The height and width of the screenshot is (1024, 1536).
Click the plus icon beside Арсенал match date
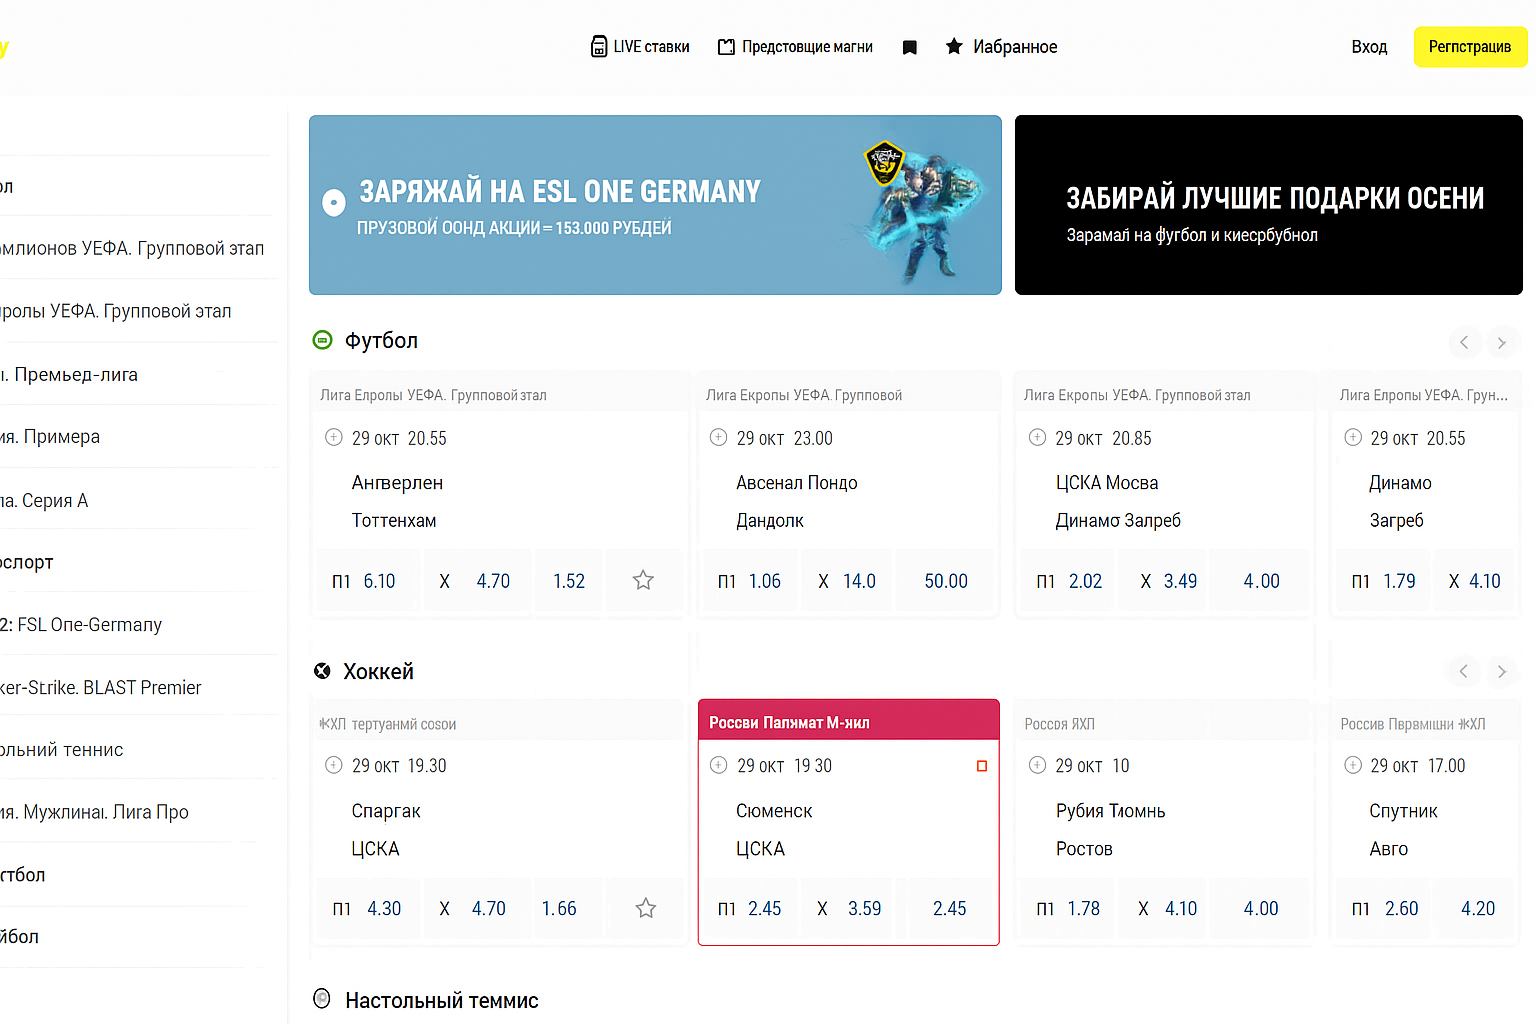(x=718, y=437)
